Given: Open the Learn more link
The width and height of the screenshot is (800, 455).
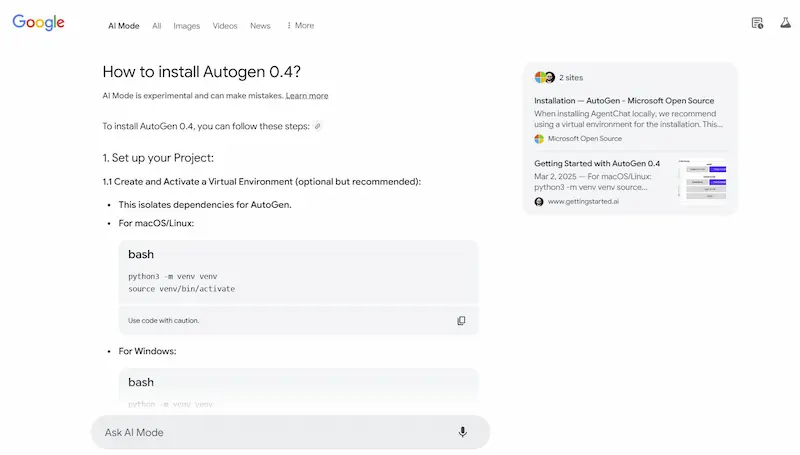Looking at the screenshot, I should [x=307, y=95].
